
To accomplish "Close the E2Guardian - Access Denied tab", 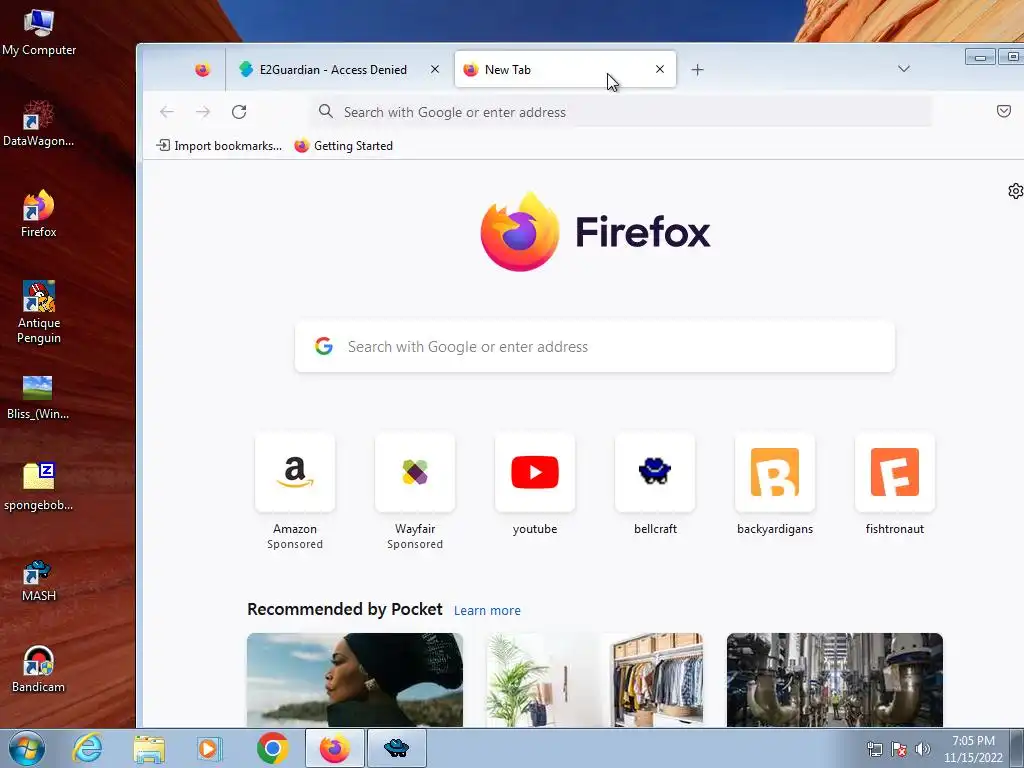I will 434,69.
